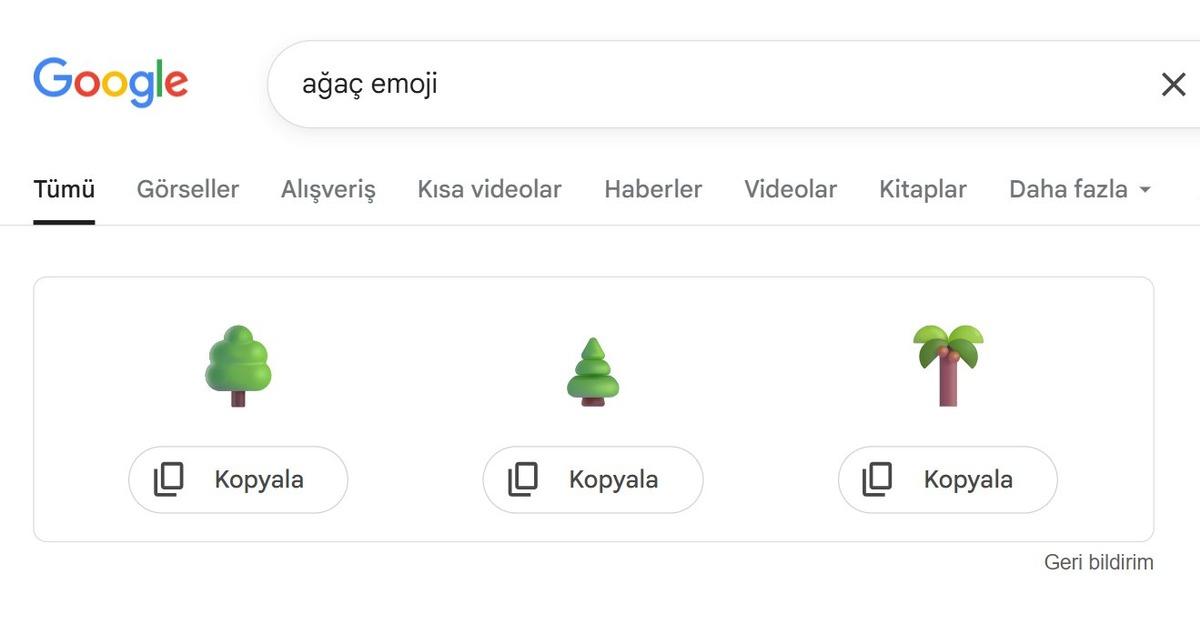The height and width of the screenshot is (625, 1200).
Task: Click the deciduous tree emoji
Action: tap(238, 365)
